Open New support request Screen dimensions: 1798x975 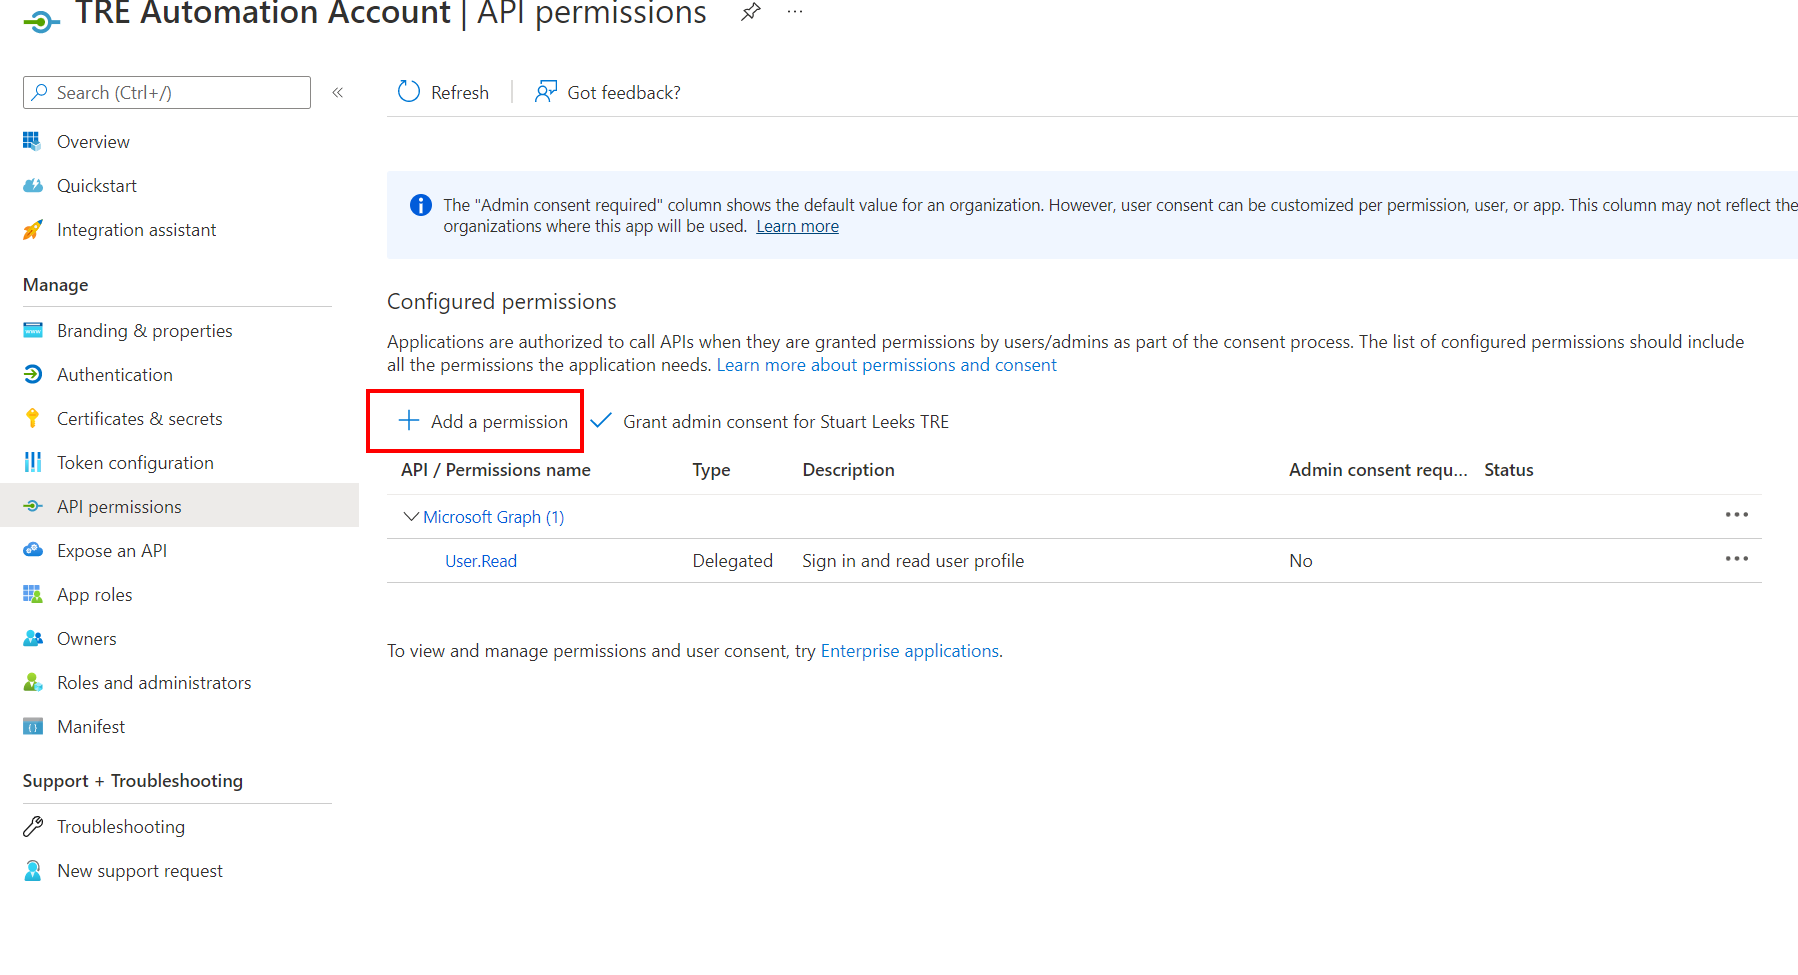click(140, 870)
